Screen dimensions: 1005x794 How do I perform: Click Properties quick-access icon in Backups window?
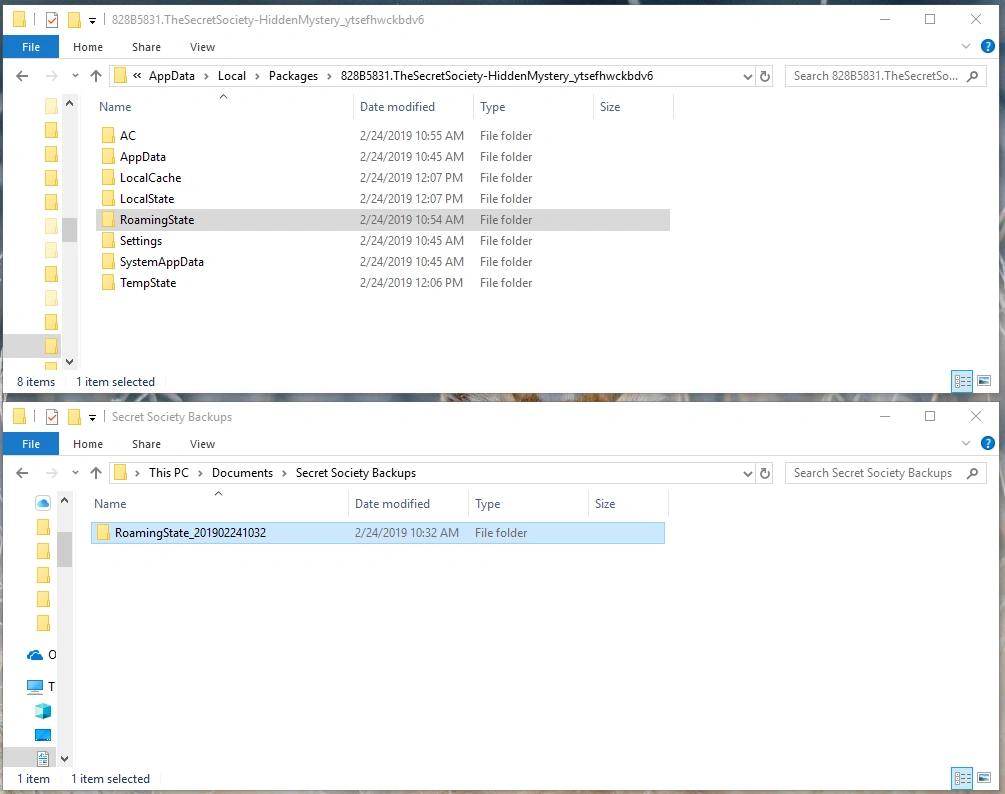[x=52, y=417]
